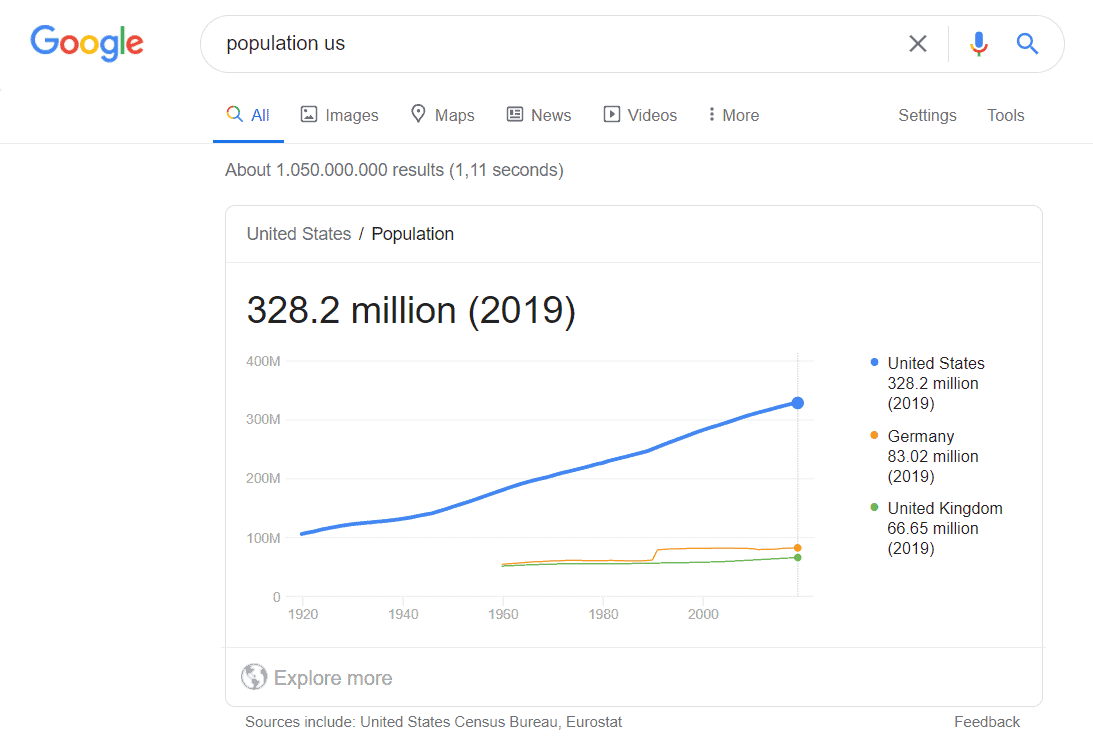The height and width of the screenshot is (744, 1093).
Task: Open the Settings menu
Action: point(927,115)
